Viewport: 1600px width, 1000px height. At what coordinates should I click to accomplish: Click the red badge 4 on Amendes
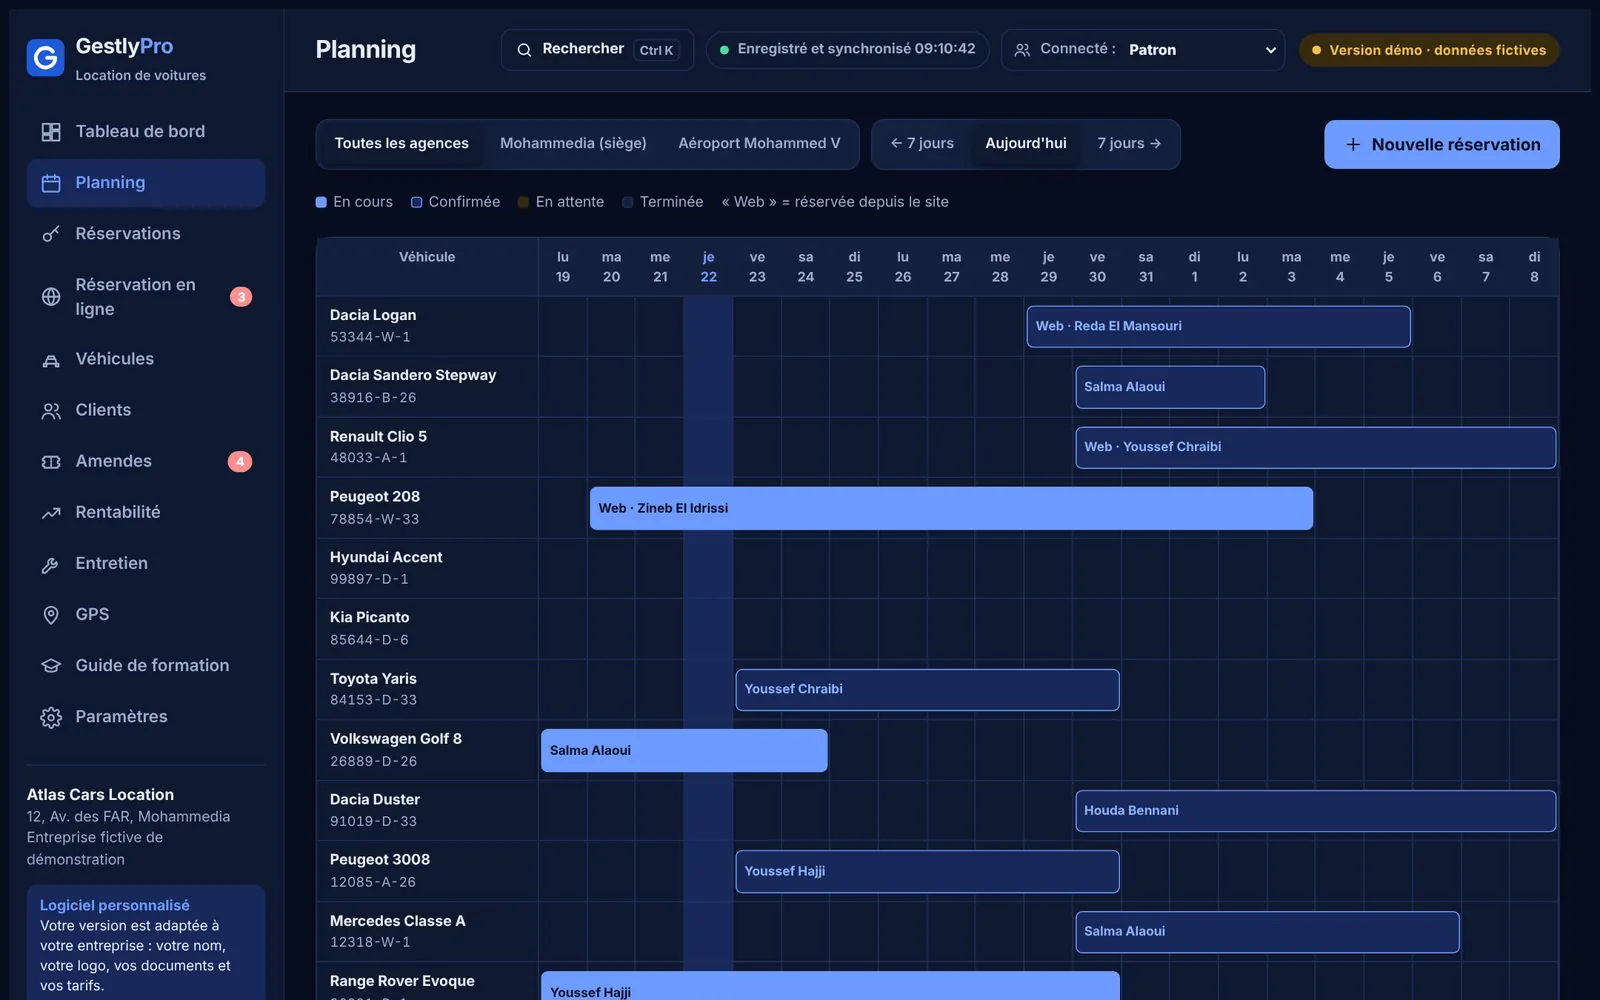pos(240,462)
